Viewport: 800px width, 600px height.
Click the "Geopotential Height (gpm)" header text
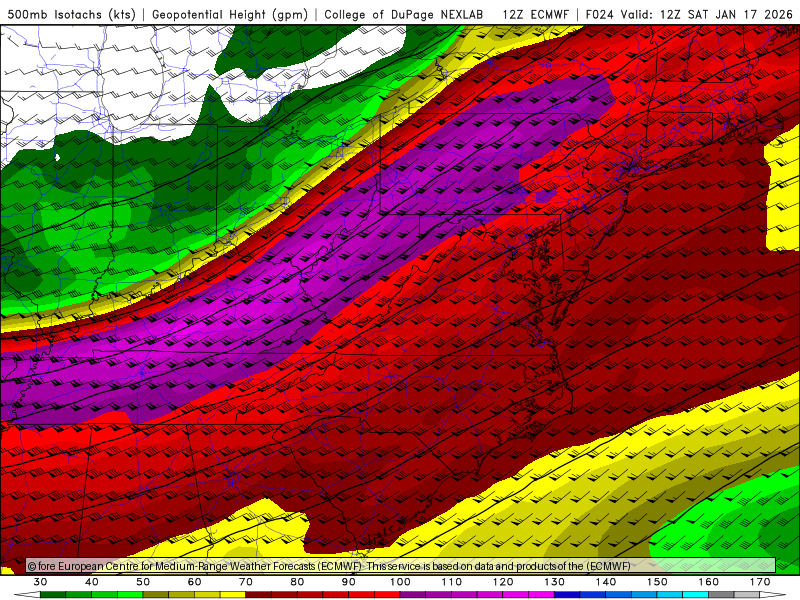coord(230,14)
